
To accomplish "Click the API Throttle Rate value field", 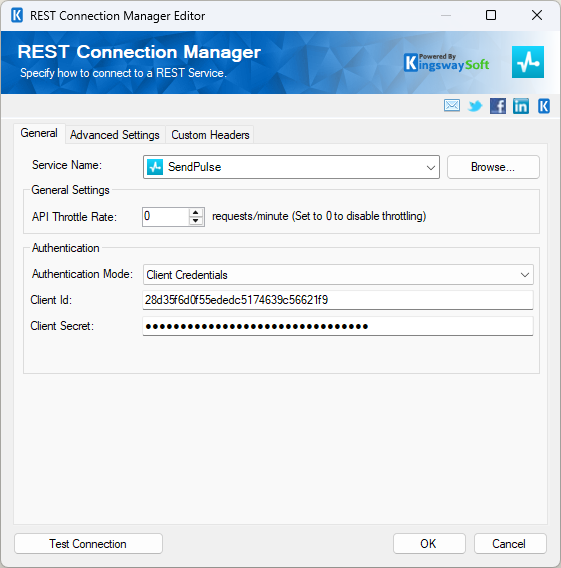I will pyautogui.click(x=166, y=217).
